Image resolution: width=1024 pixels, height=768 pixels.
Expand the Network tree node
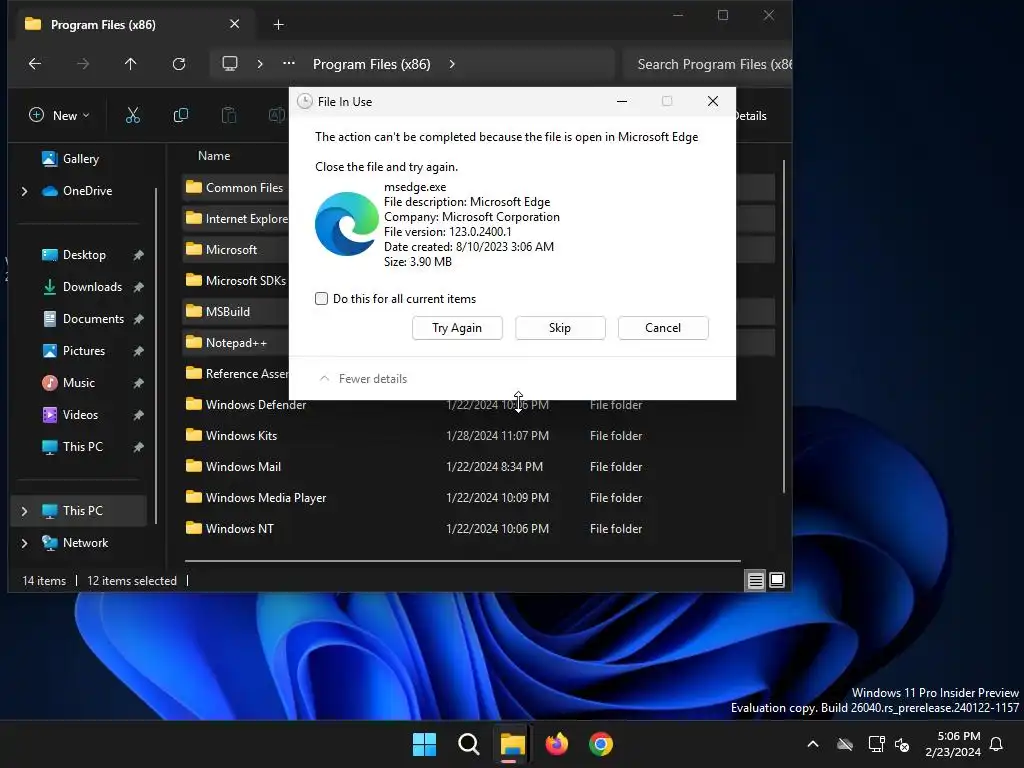(24, 543)
